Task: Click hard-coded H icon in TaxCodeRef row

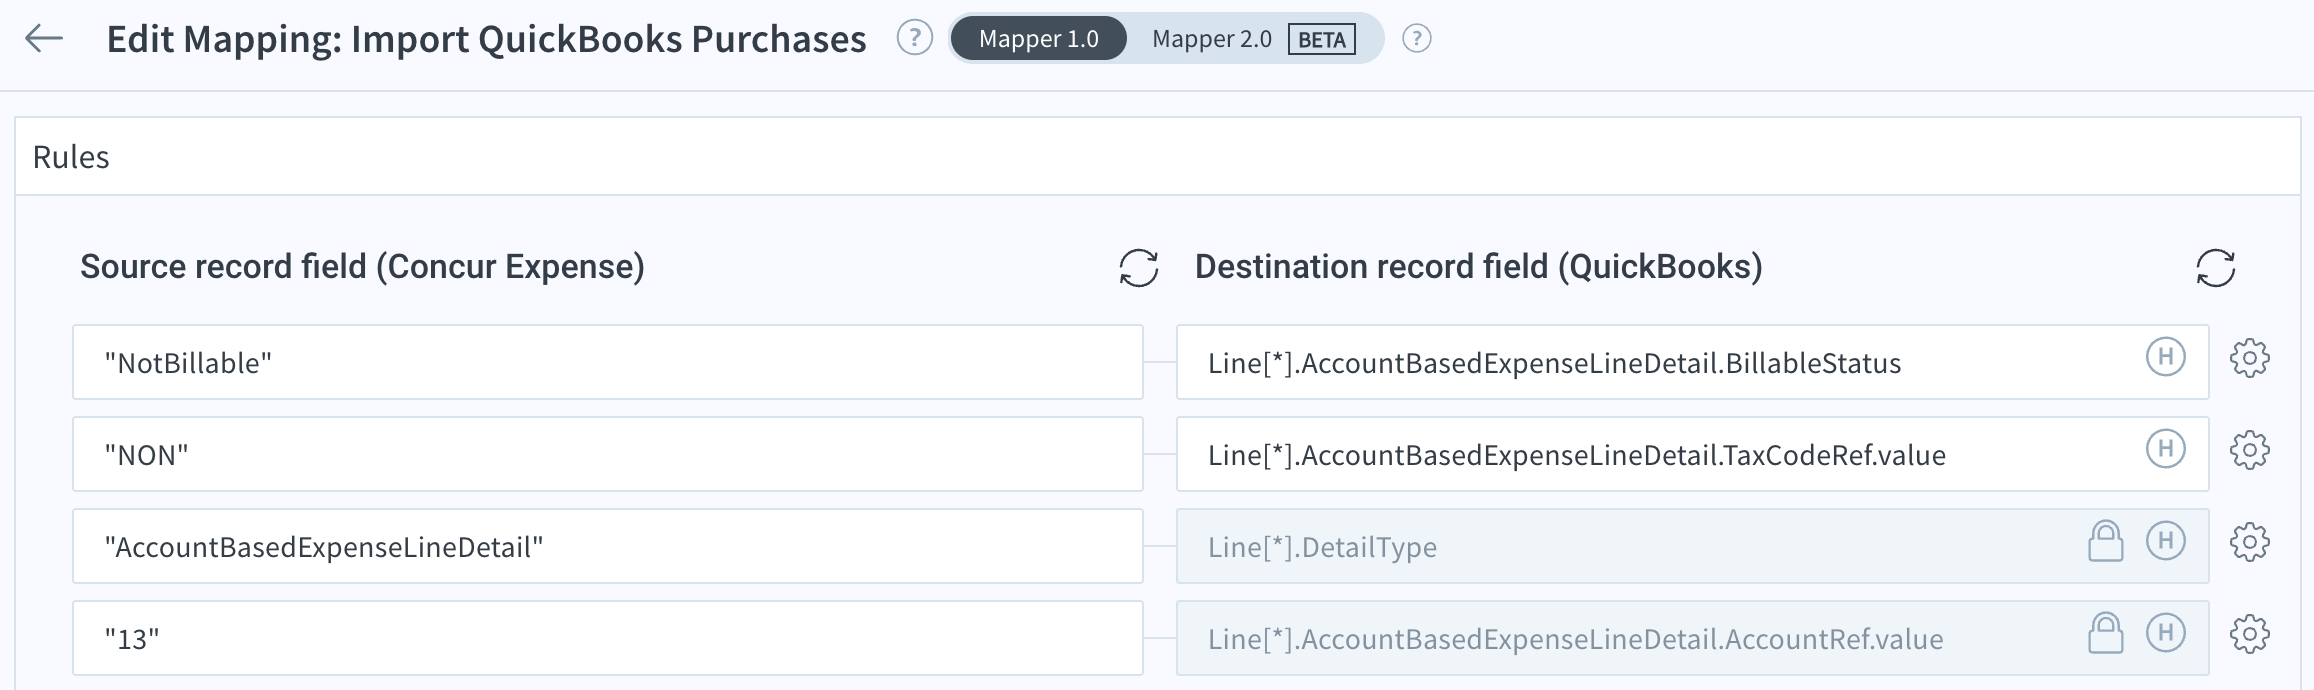Action: (2165, 449)
